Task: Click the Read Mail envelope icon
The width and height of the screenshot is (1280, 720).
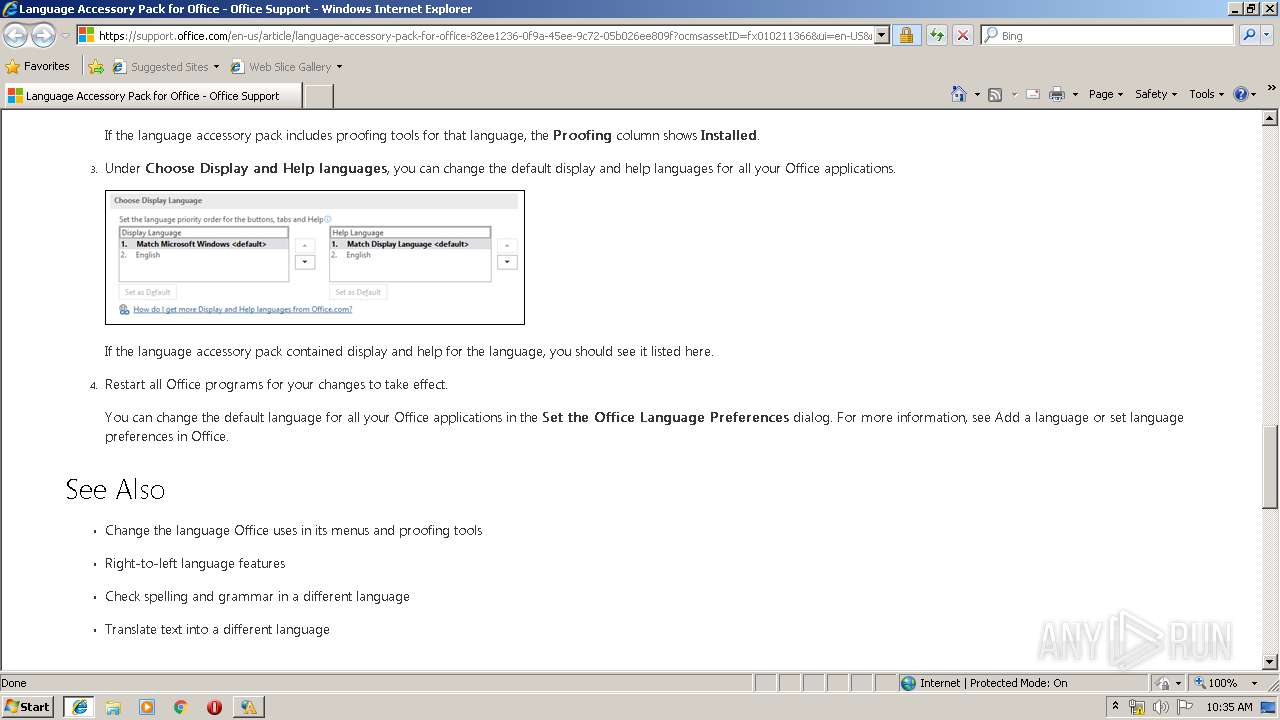Action: 1033,94
